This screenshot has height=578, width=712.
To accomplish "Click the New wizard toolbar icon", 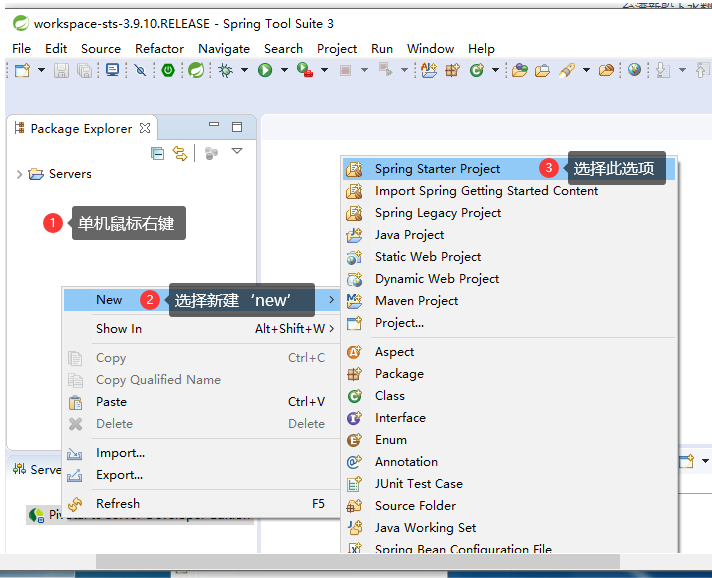I will 22,70.
